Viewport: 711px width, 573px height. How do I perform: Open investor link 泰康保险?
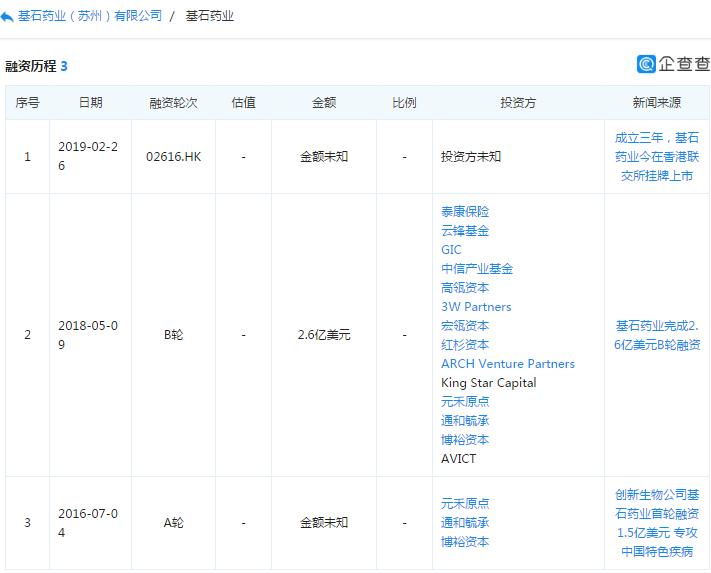465,212
